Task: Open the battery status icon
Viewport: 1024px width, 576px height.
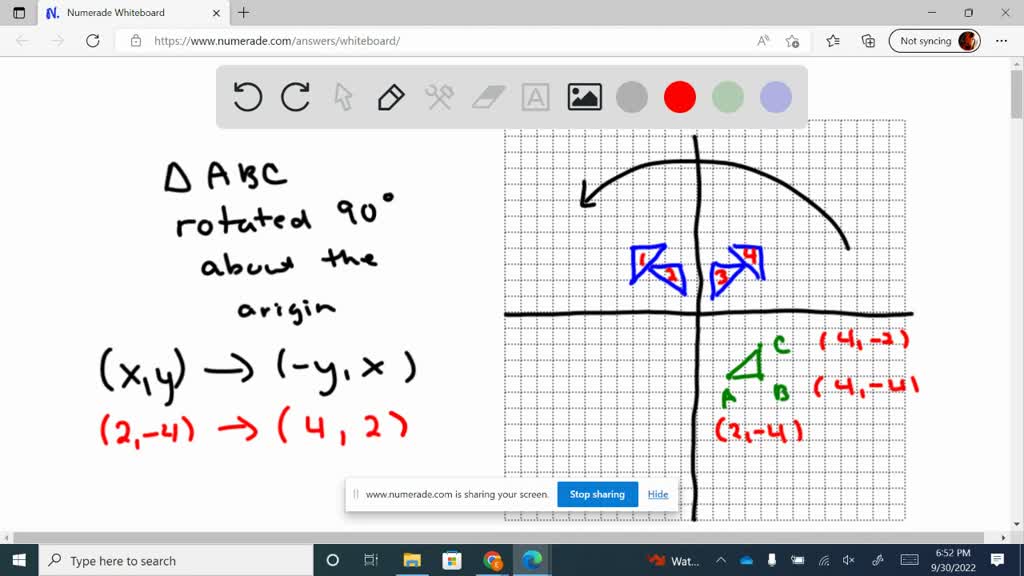Action: pos(797,560)
